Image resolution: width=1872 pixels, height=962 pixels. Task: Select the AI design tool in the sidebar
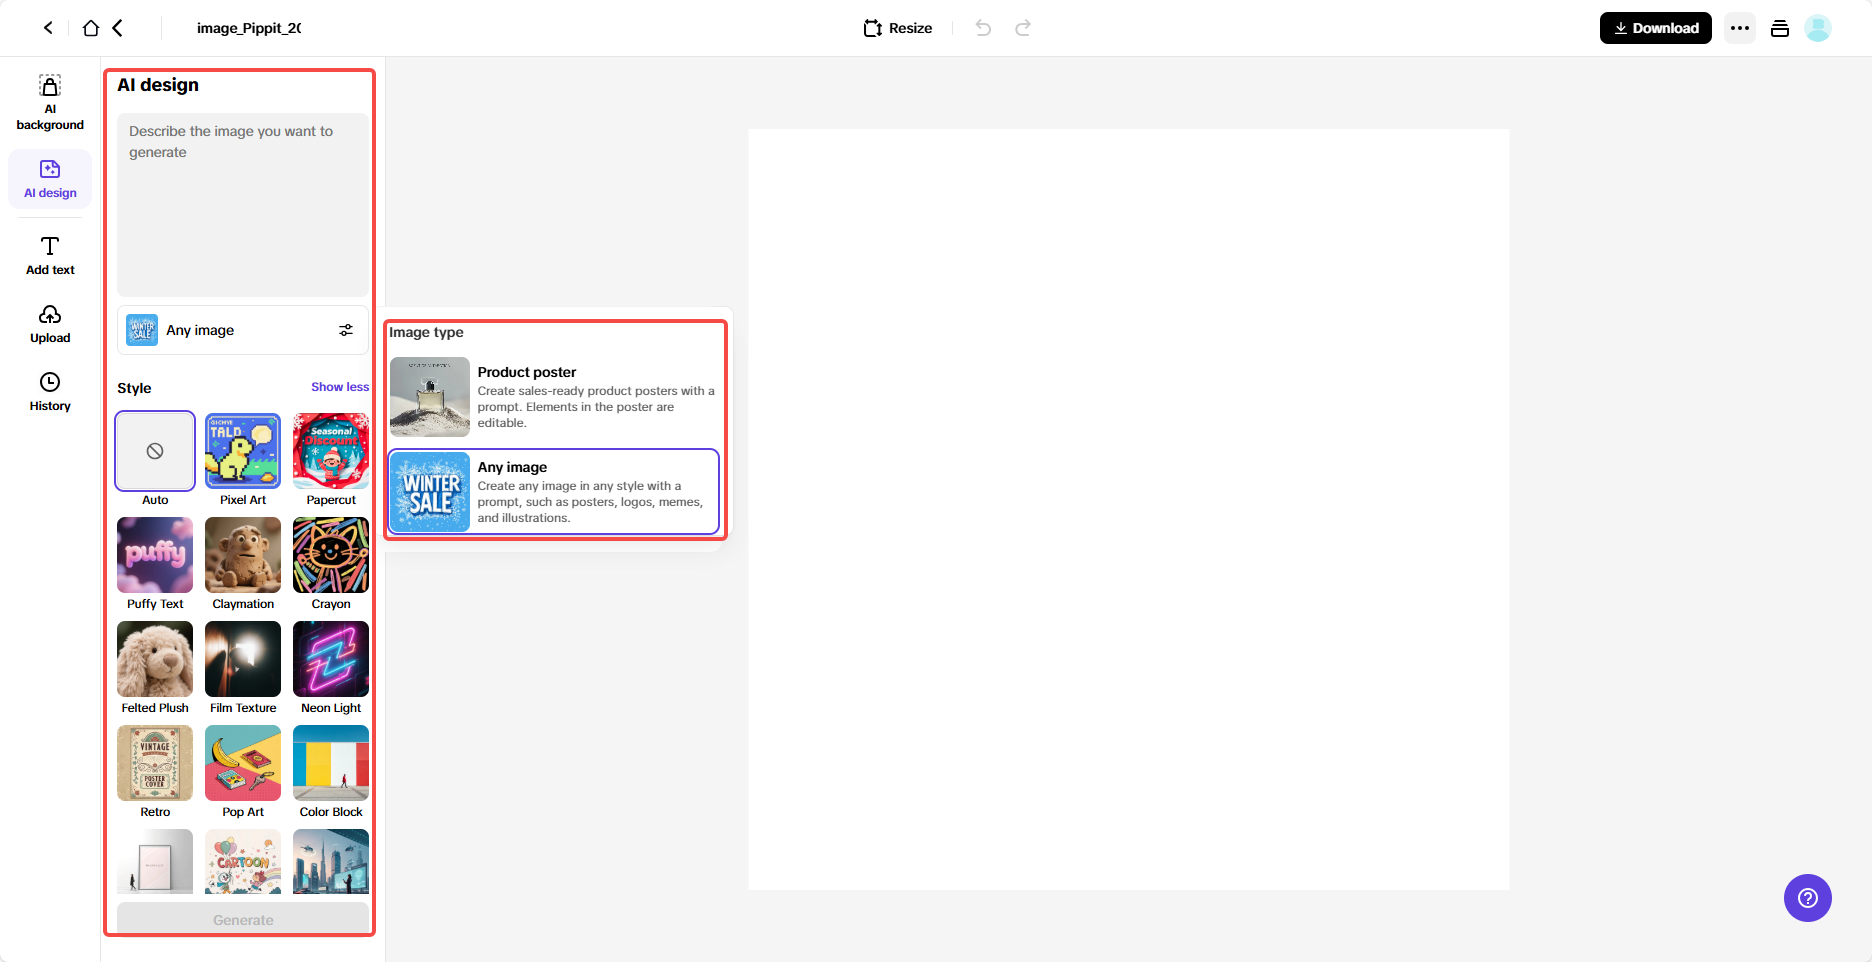click(49, 178)
